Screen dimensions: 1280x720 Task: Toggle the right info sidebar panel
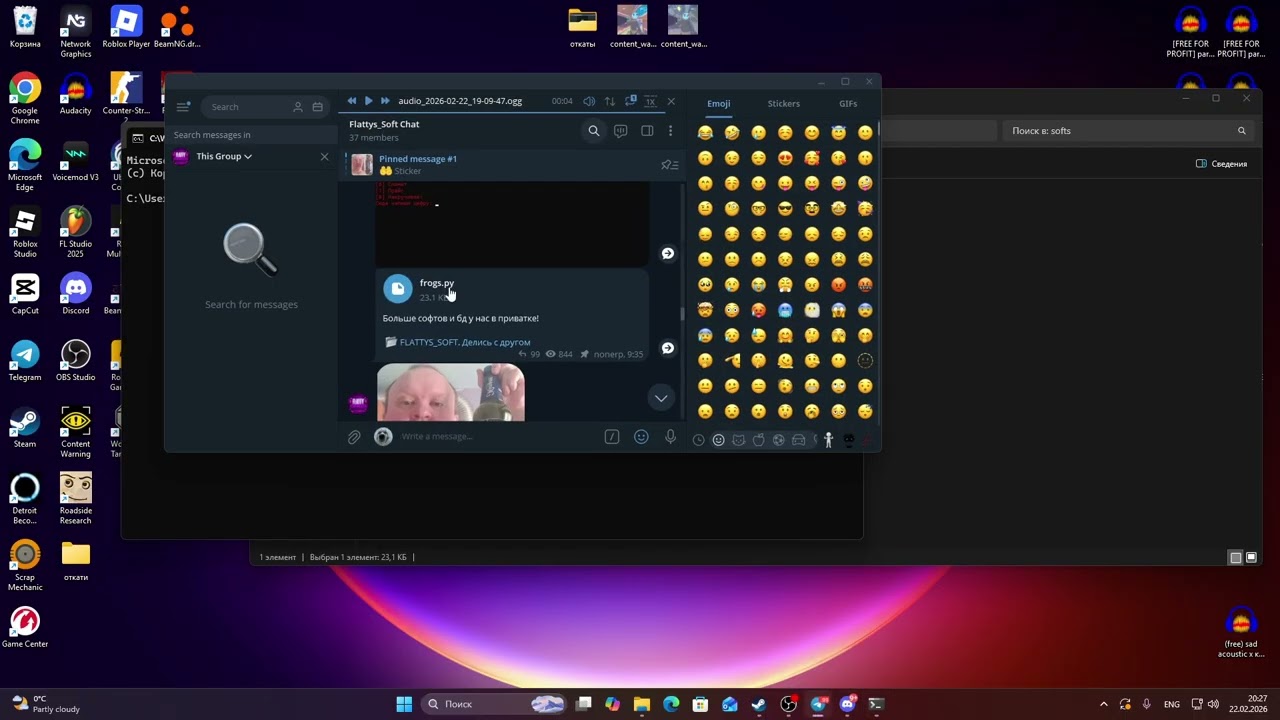click(647, 131)
